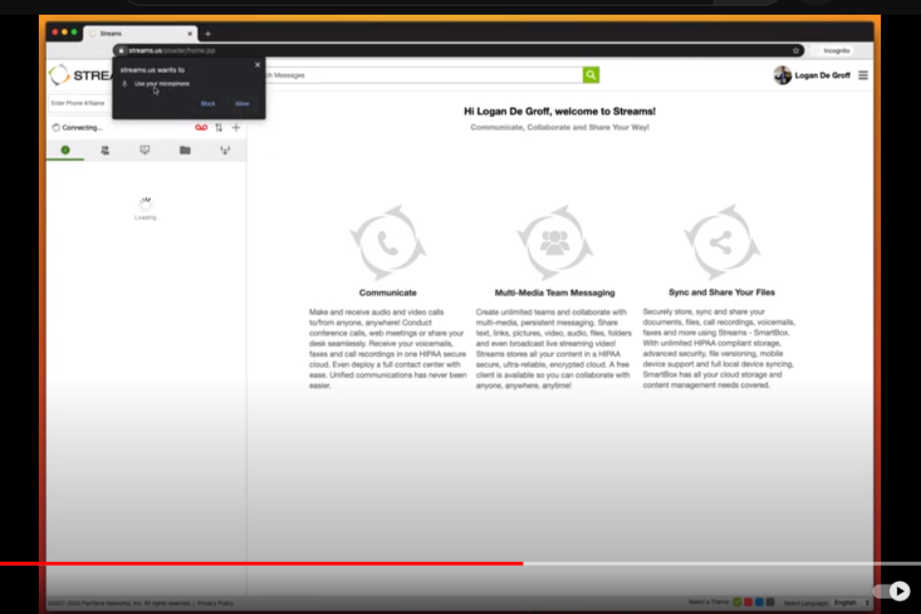Seek on the red video progress bar
The image size is (921, 614).
[261, 563]
